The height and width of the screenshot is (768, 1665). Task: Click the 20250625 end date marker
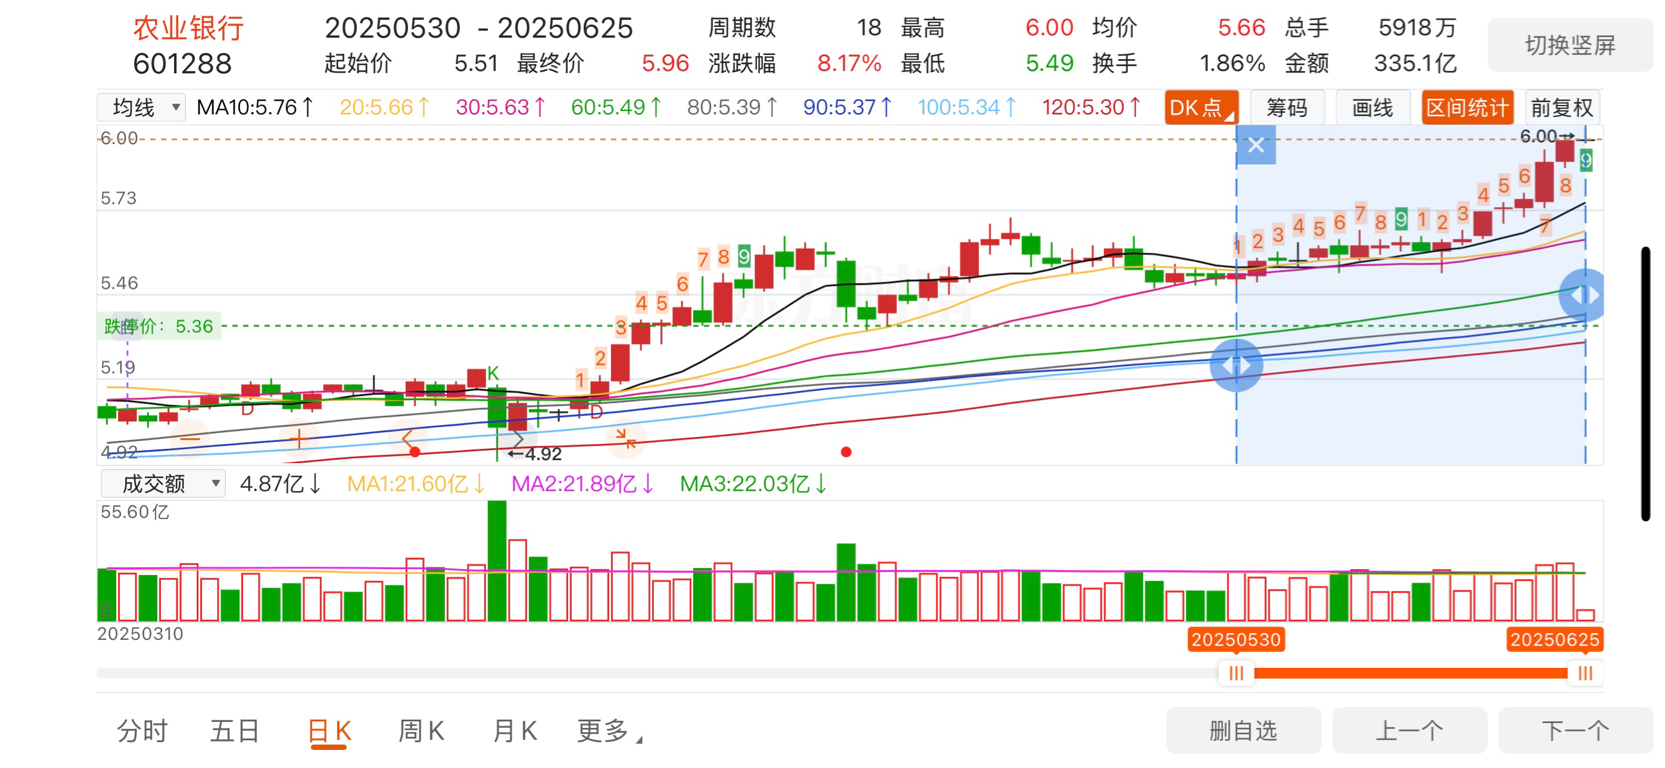(x=1555, y=640)
